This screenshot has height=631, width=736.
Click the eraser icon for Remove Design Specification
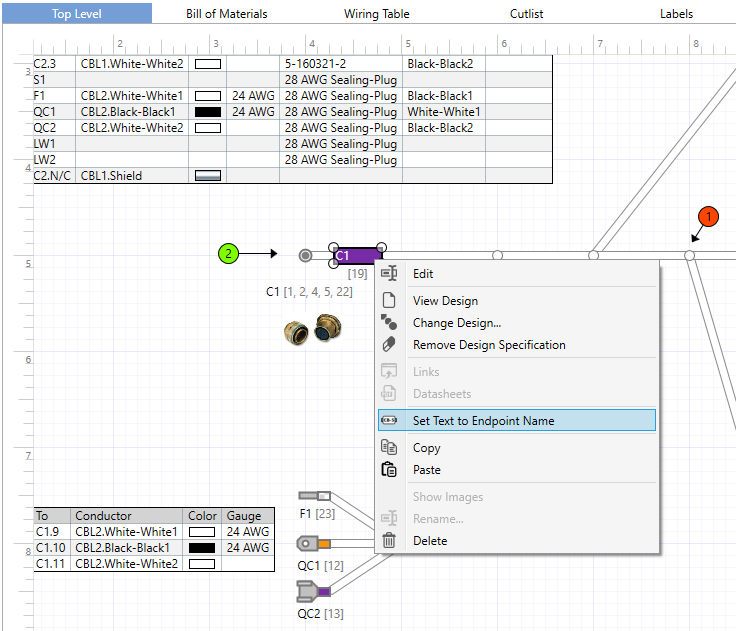389,344
